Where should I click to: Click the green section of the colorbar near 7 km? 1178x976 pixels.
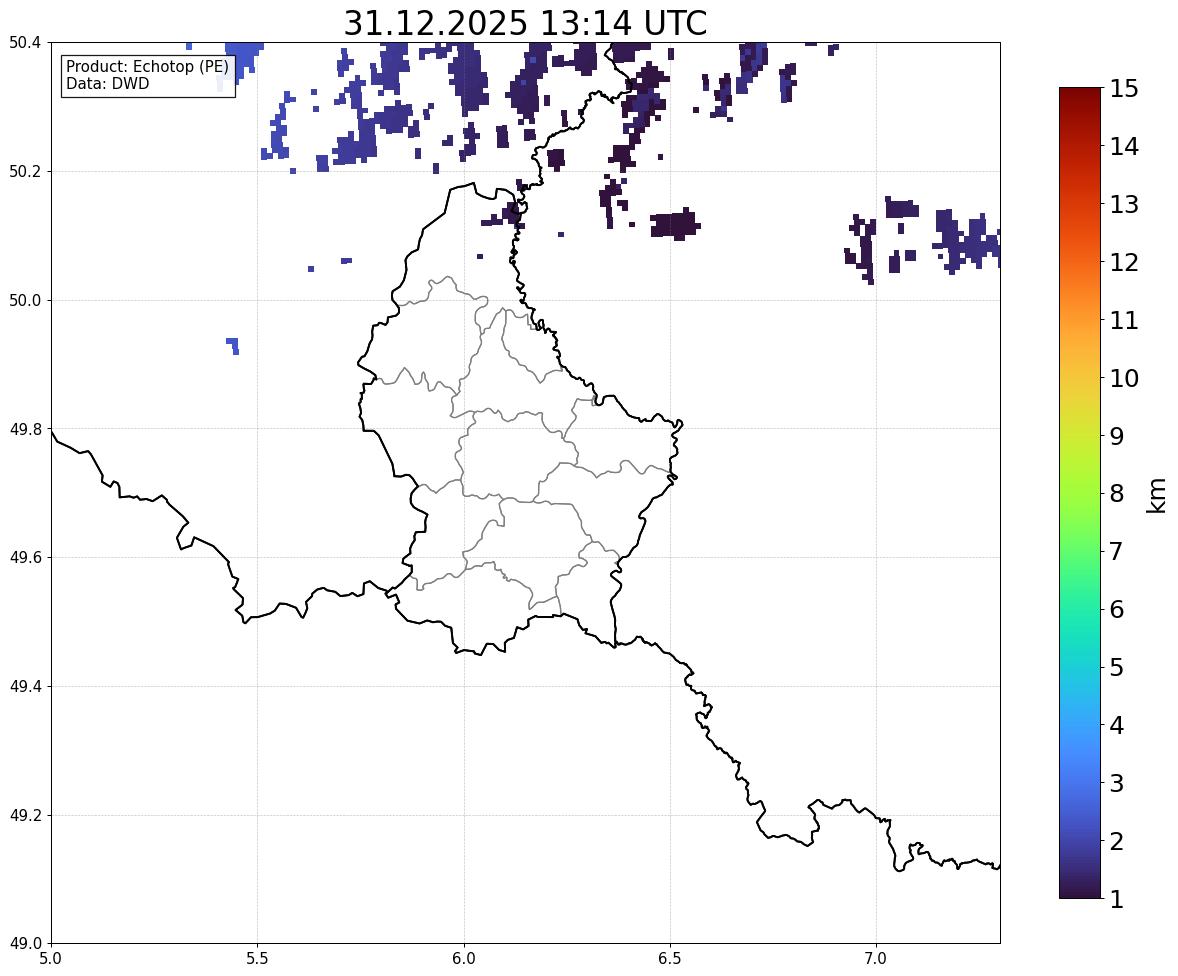point(1080,551)
